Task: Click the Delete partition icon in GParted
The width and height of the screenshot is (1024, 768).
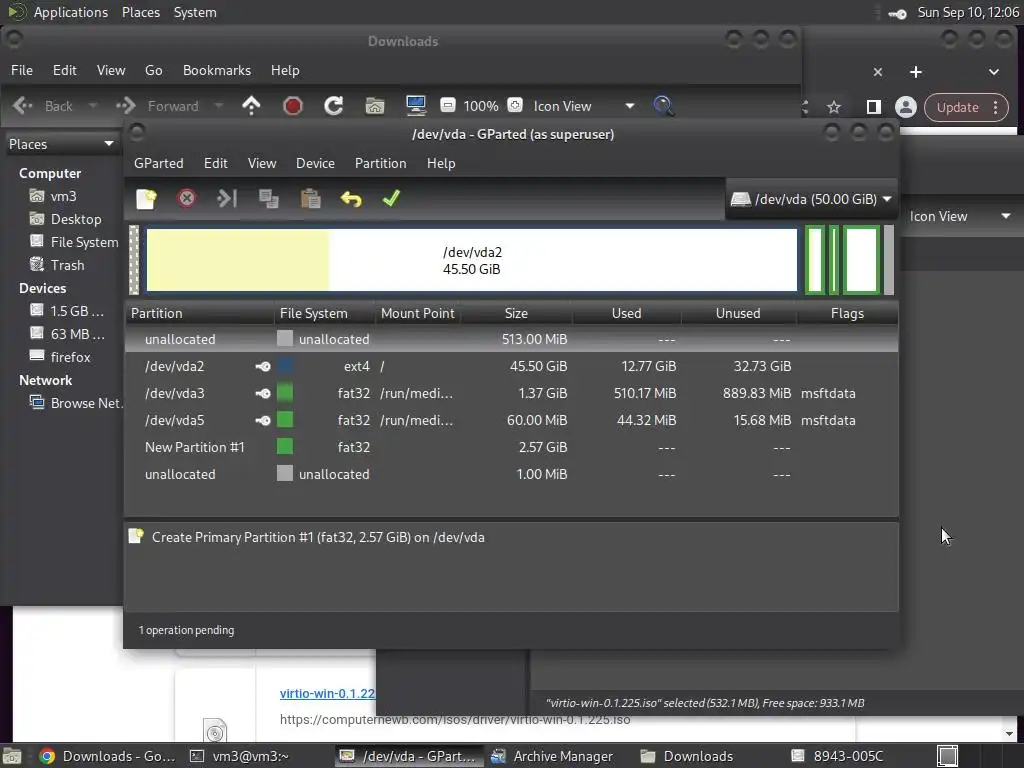Action: point(187,199)
